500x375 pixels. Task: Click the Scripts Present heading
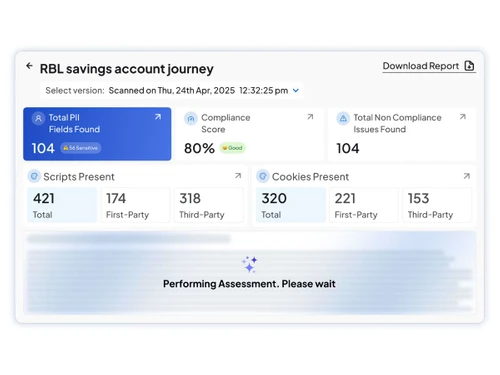[x=79, y=177]
